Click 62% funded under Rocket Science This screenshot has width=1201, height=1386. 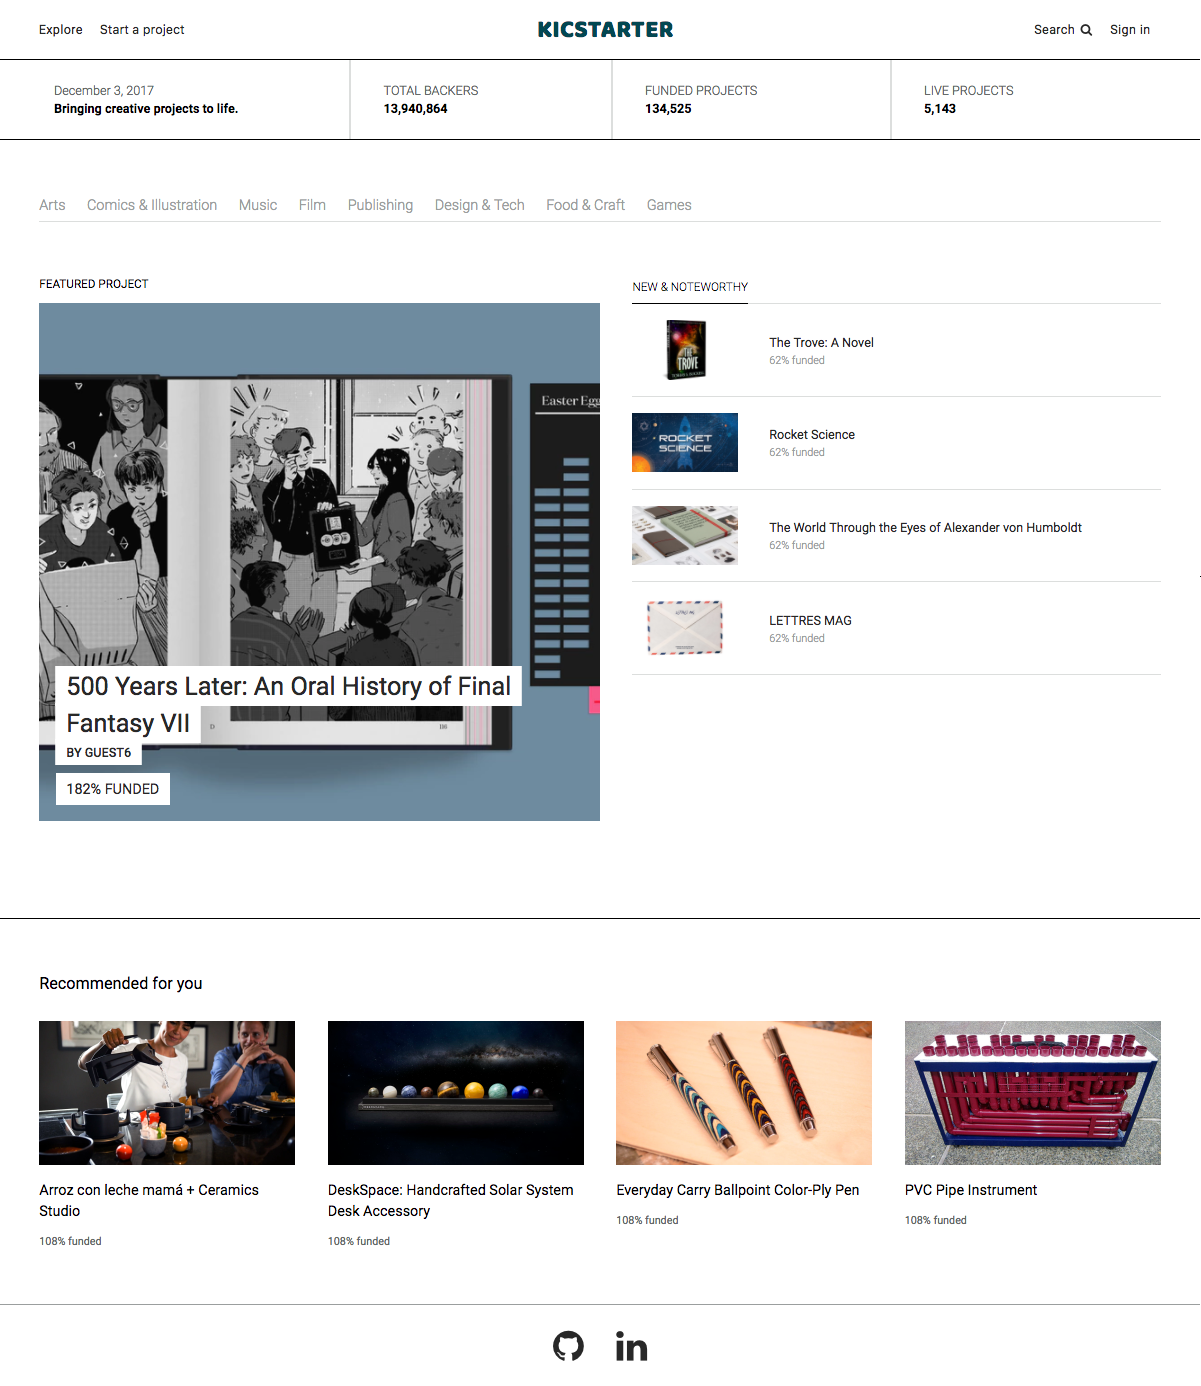pyautogui.click(x=797, y=452)
